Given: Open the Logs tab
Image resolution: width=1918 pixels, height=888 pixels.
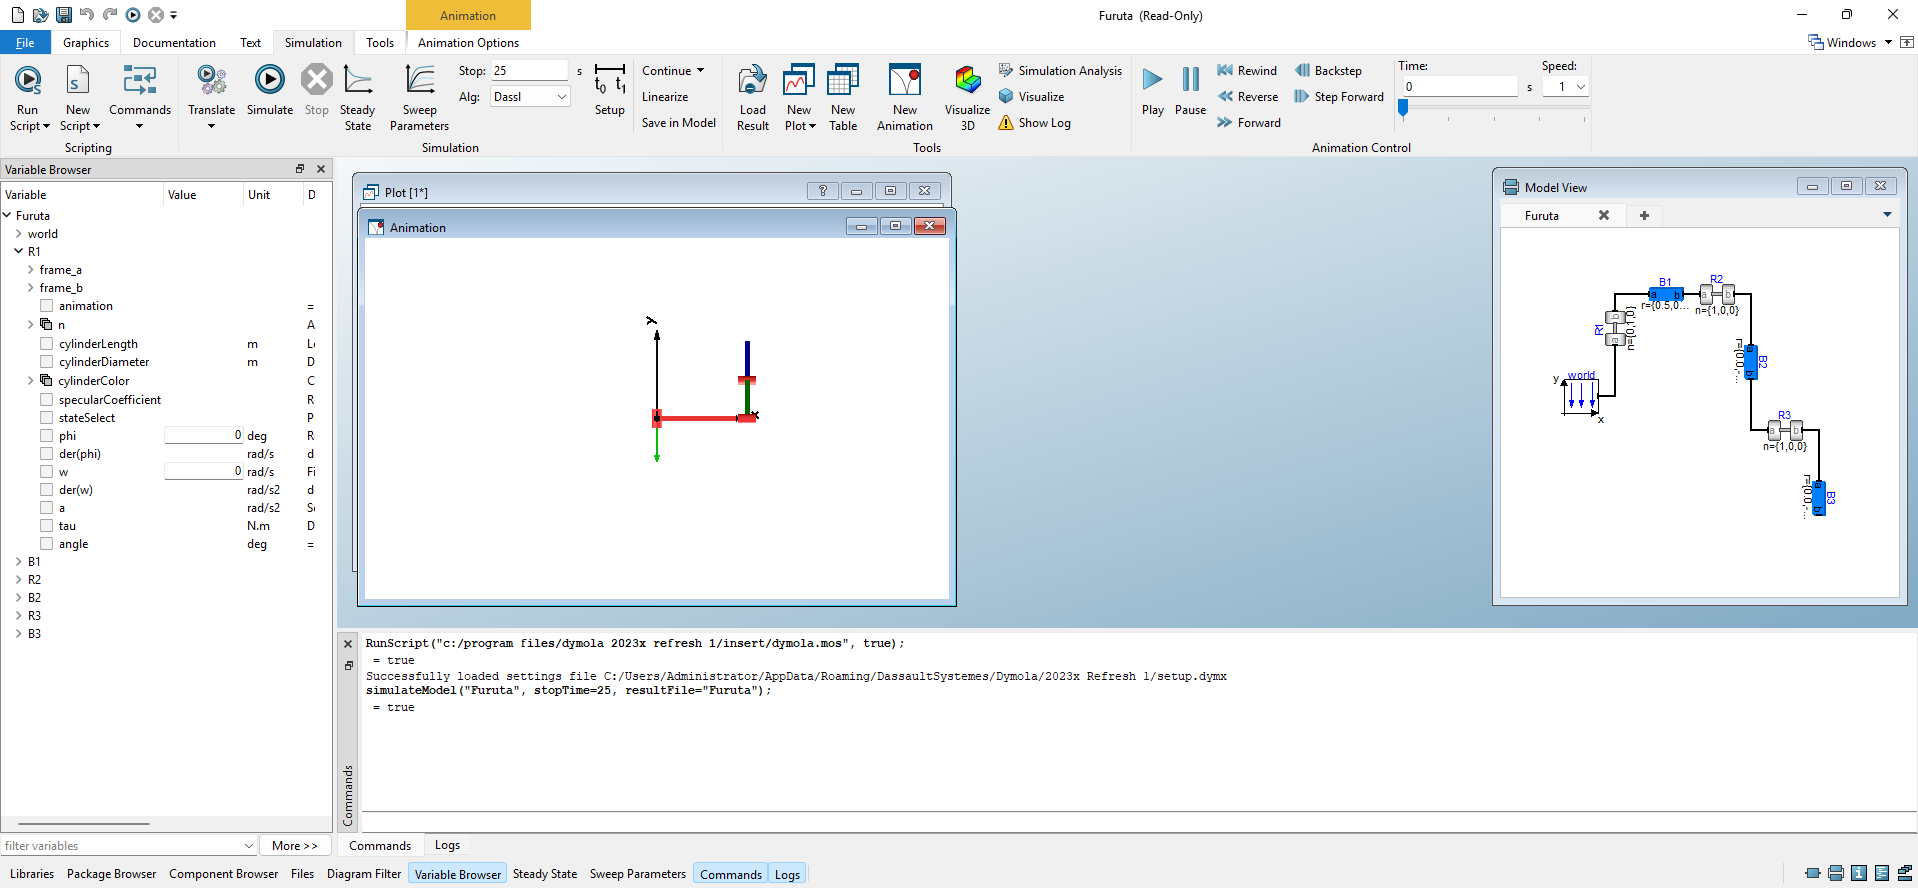Looking at the screenshot, I should tap(447, 846).
